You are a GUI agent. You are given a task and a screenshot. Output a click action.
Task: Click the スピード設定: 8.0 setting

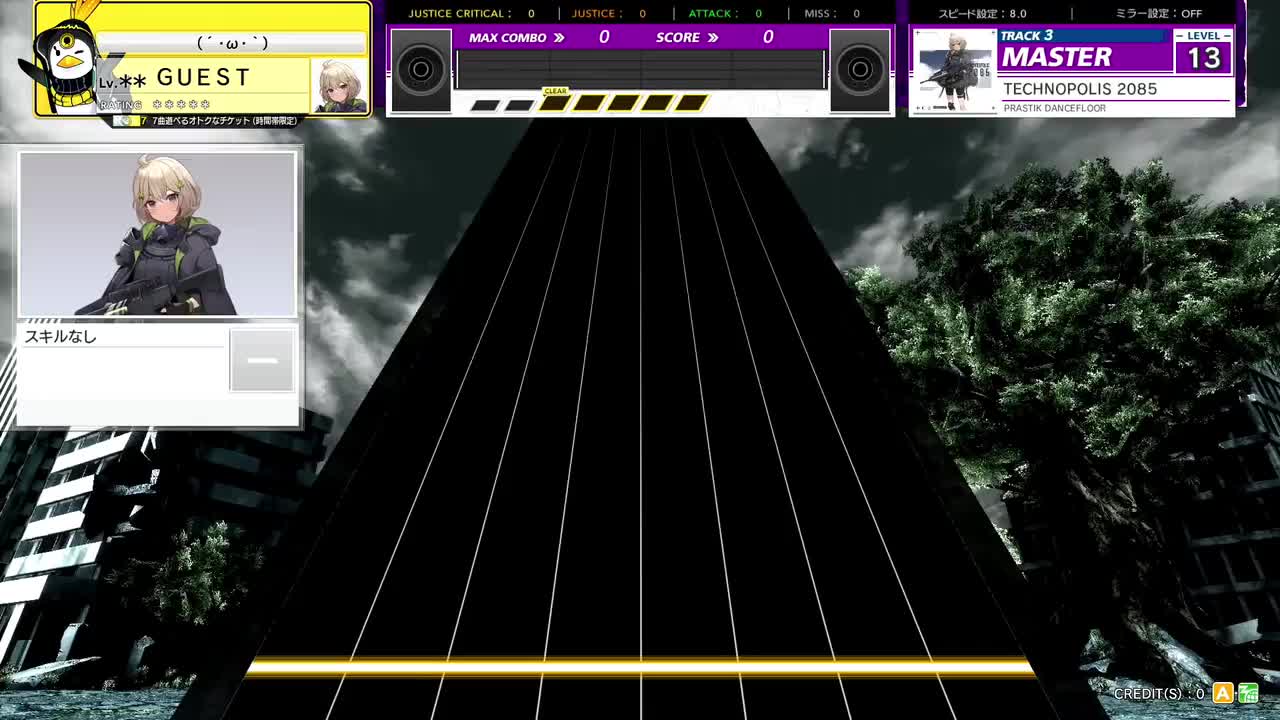point(982,13)
